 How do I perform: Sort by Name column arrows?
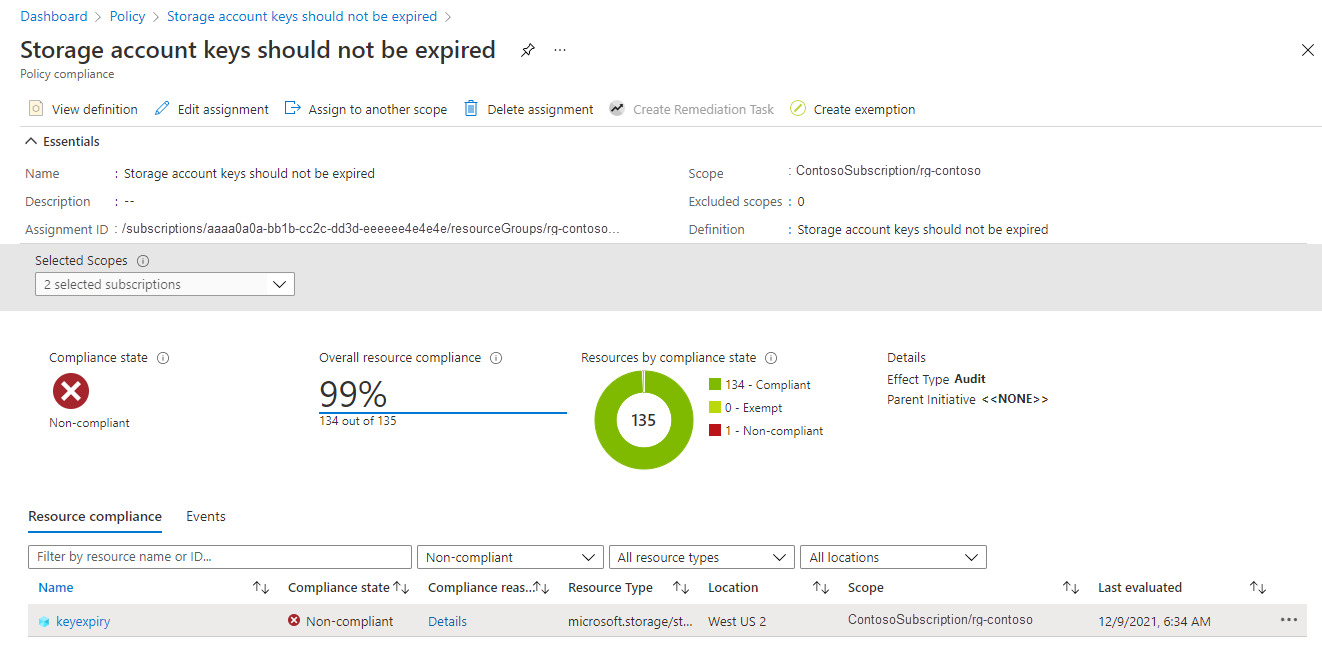(x=261, y=588)
